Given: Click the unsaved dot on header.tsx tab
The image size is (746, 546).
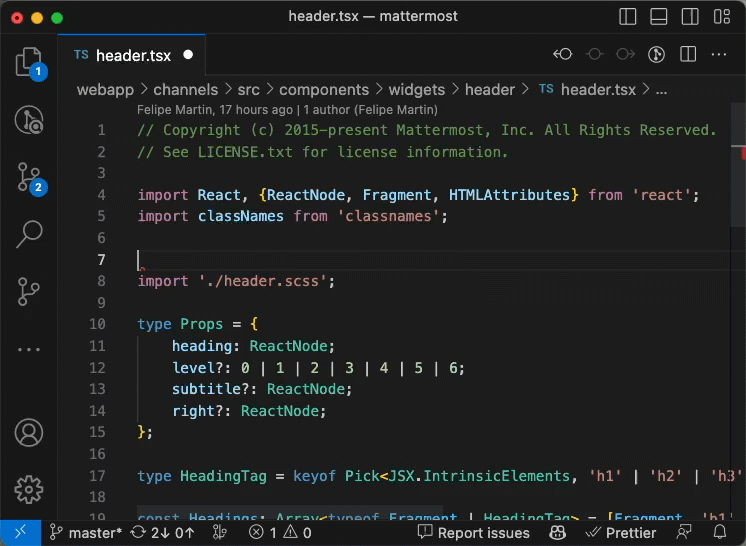Looking at the screenshot, I should pos(188,55).
